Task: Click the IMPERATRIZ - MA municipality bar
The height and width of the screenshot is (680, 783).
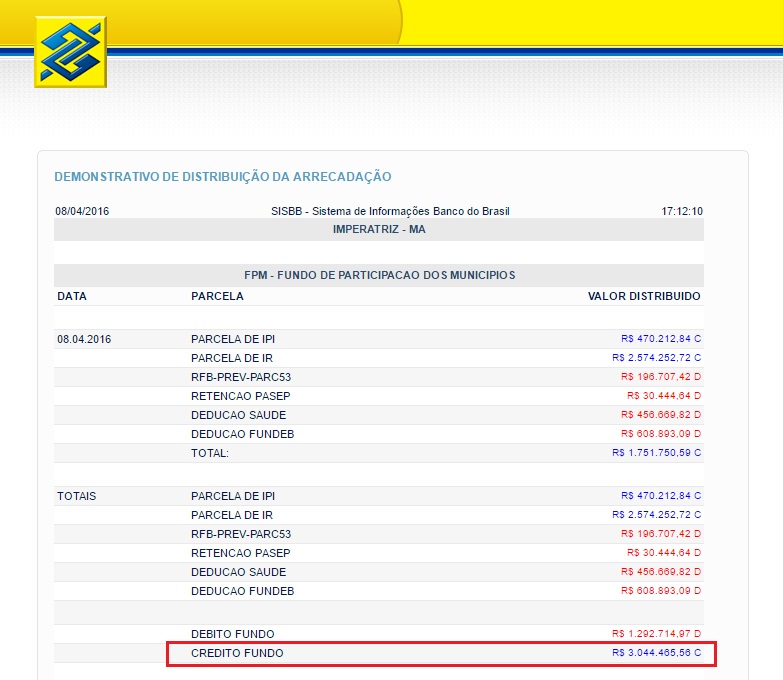Action: click(378, 229)
